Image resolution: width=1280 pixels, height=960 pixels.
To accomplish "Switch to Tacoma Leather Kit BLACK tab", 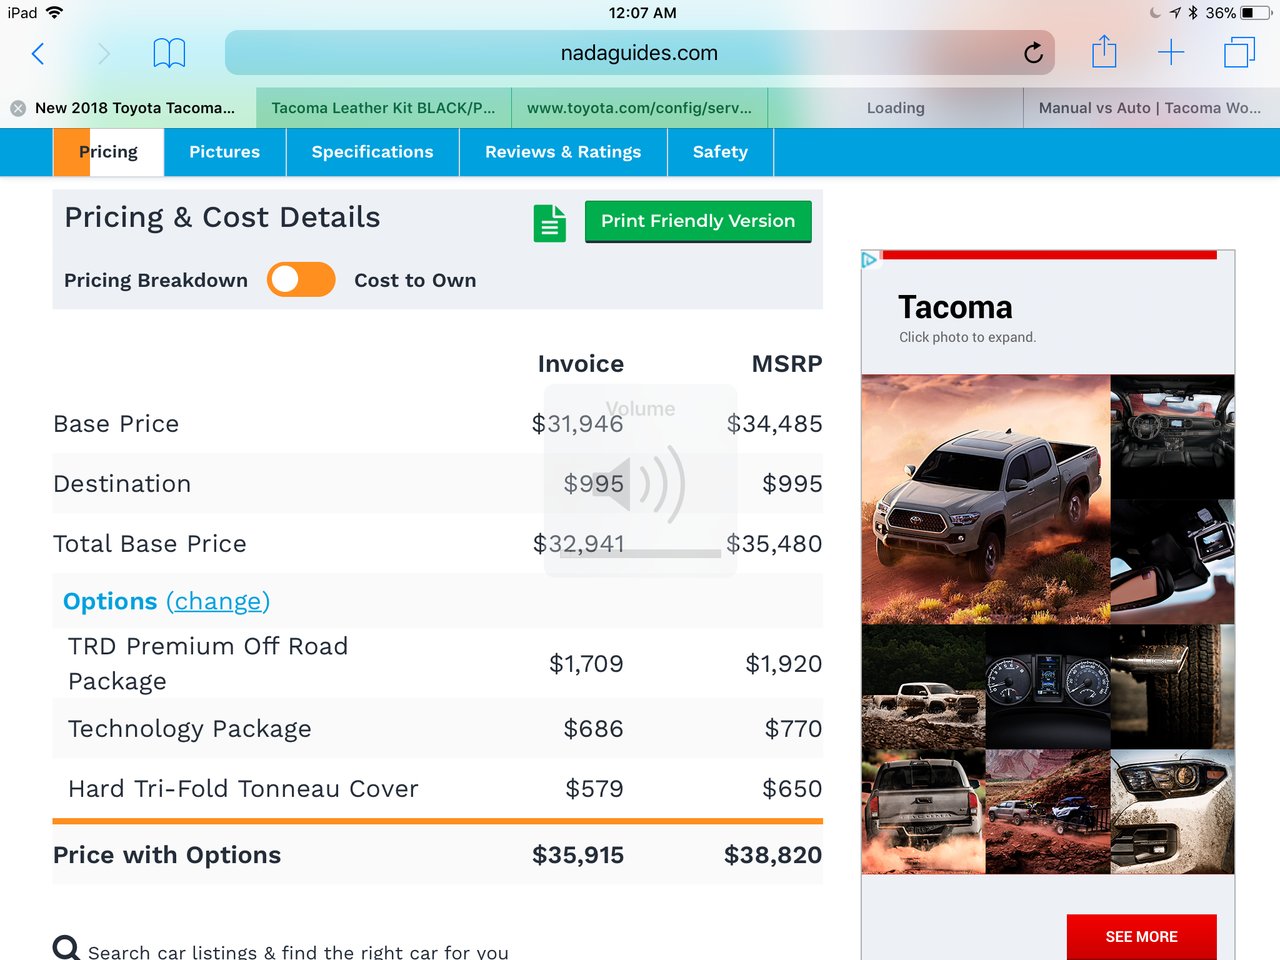I will coord(384,108).
